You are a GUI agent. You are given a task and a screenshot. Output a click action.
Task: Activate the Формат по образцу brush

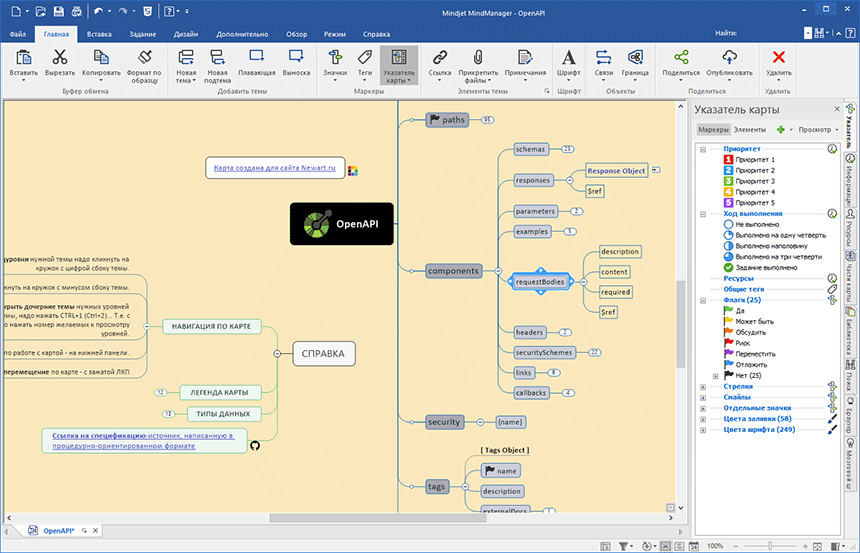click(x=144, y=57)
